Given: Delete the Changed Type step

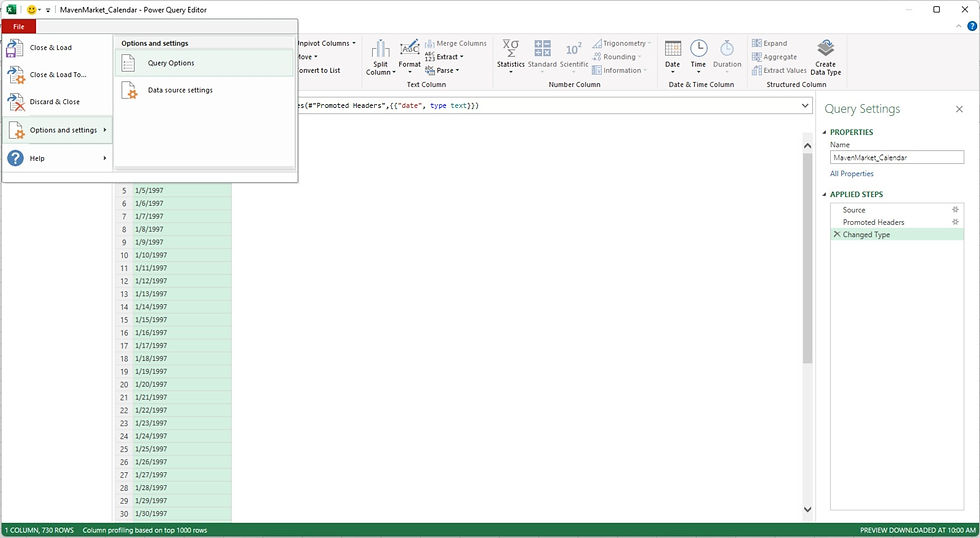Looking at the screenshot, I should pos(837,234).
